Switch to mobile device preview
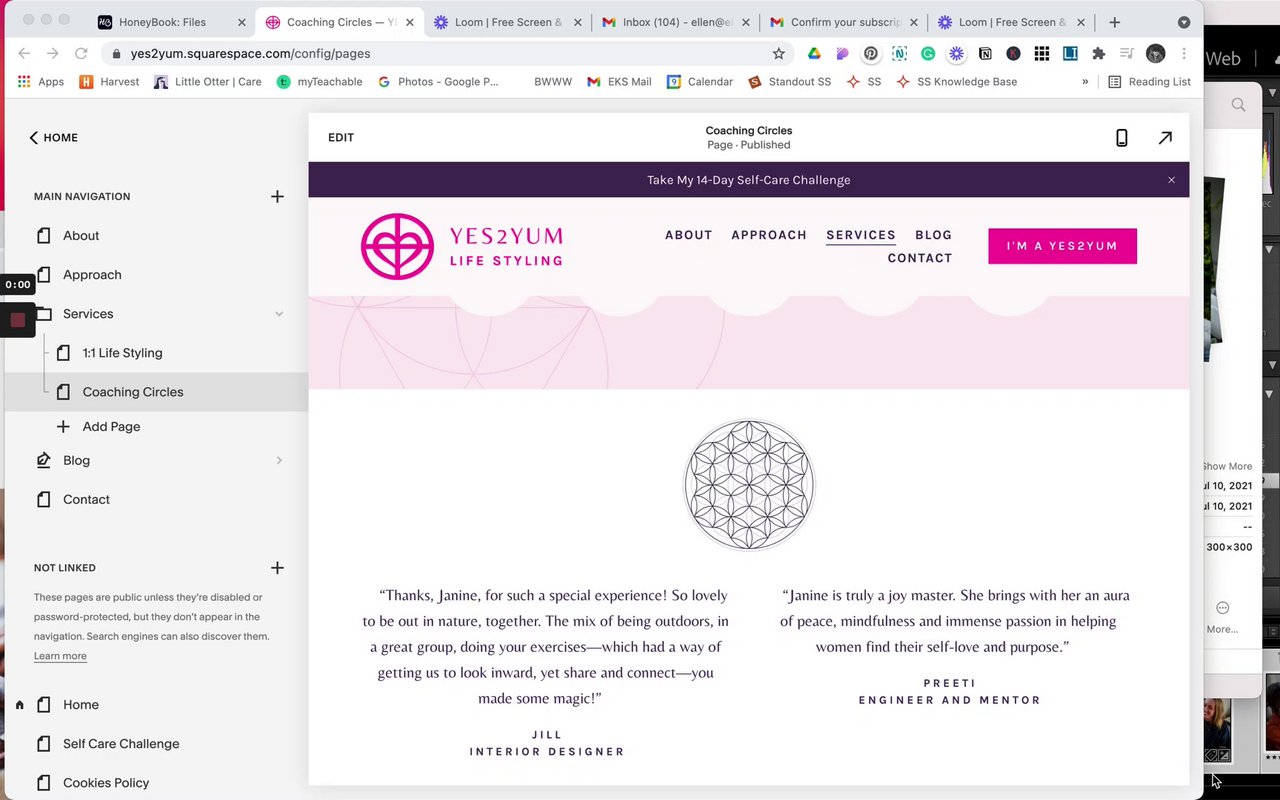The height and width of the screenshot is (800, 1280). 1121,138
